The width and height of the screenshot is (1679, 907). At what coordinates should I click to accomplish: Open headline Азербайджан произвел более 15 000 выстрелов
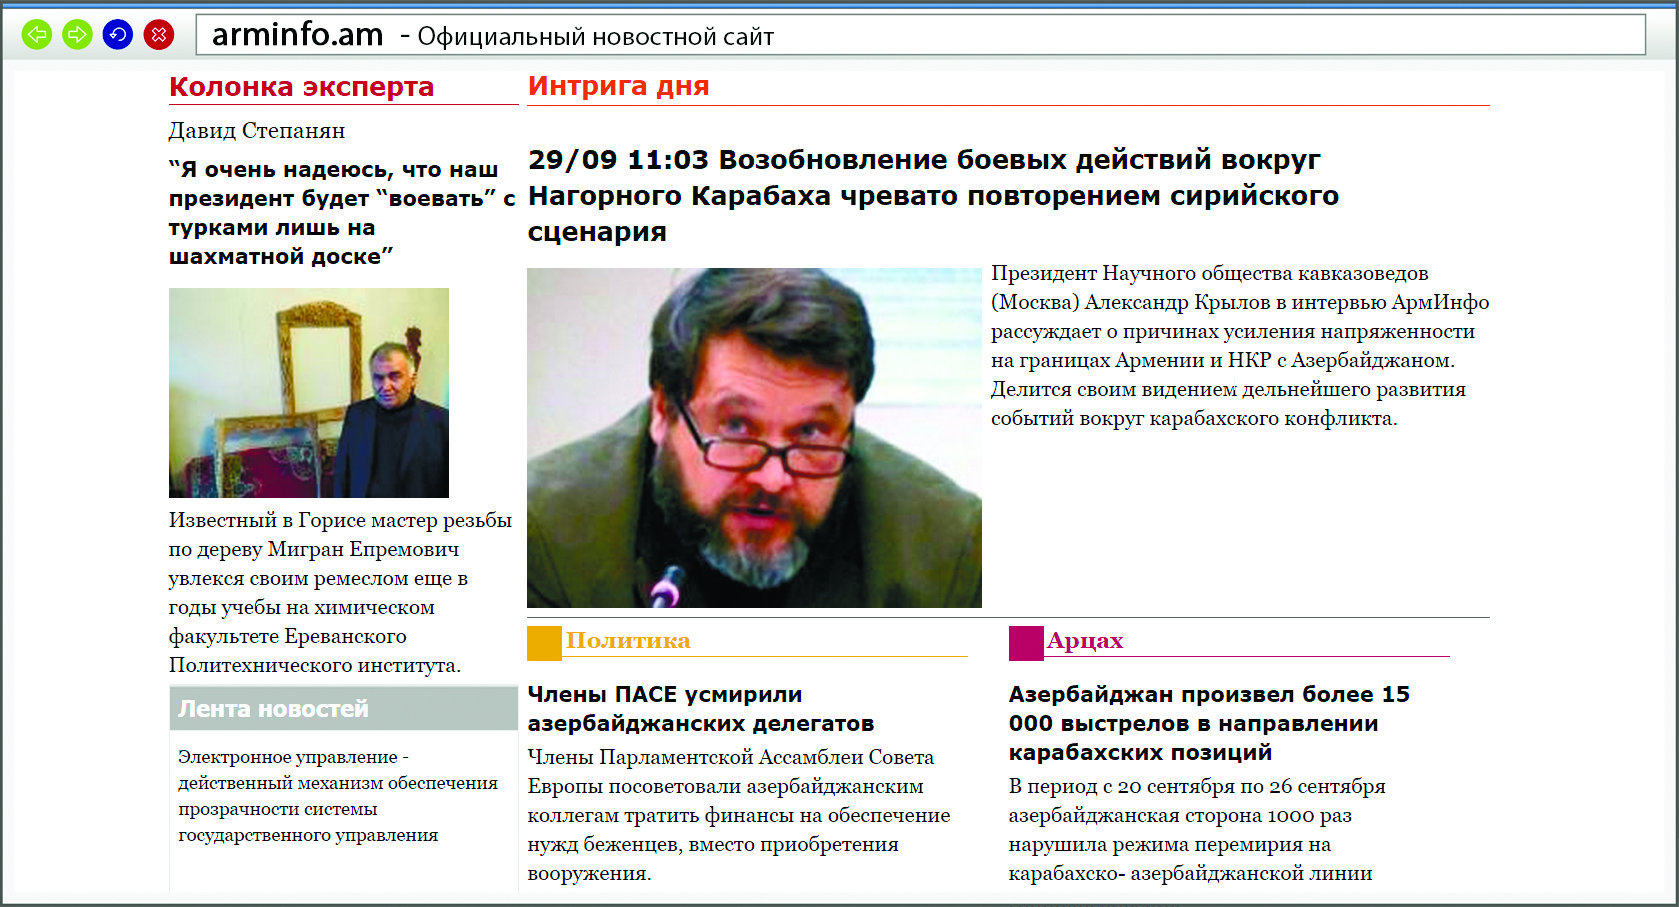point(1209,723)
